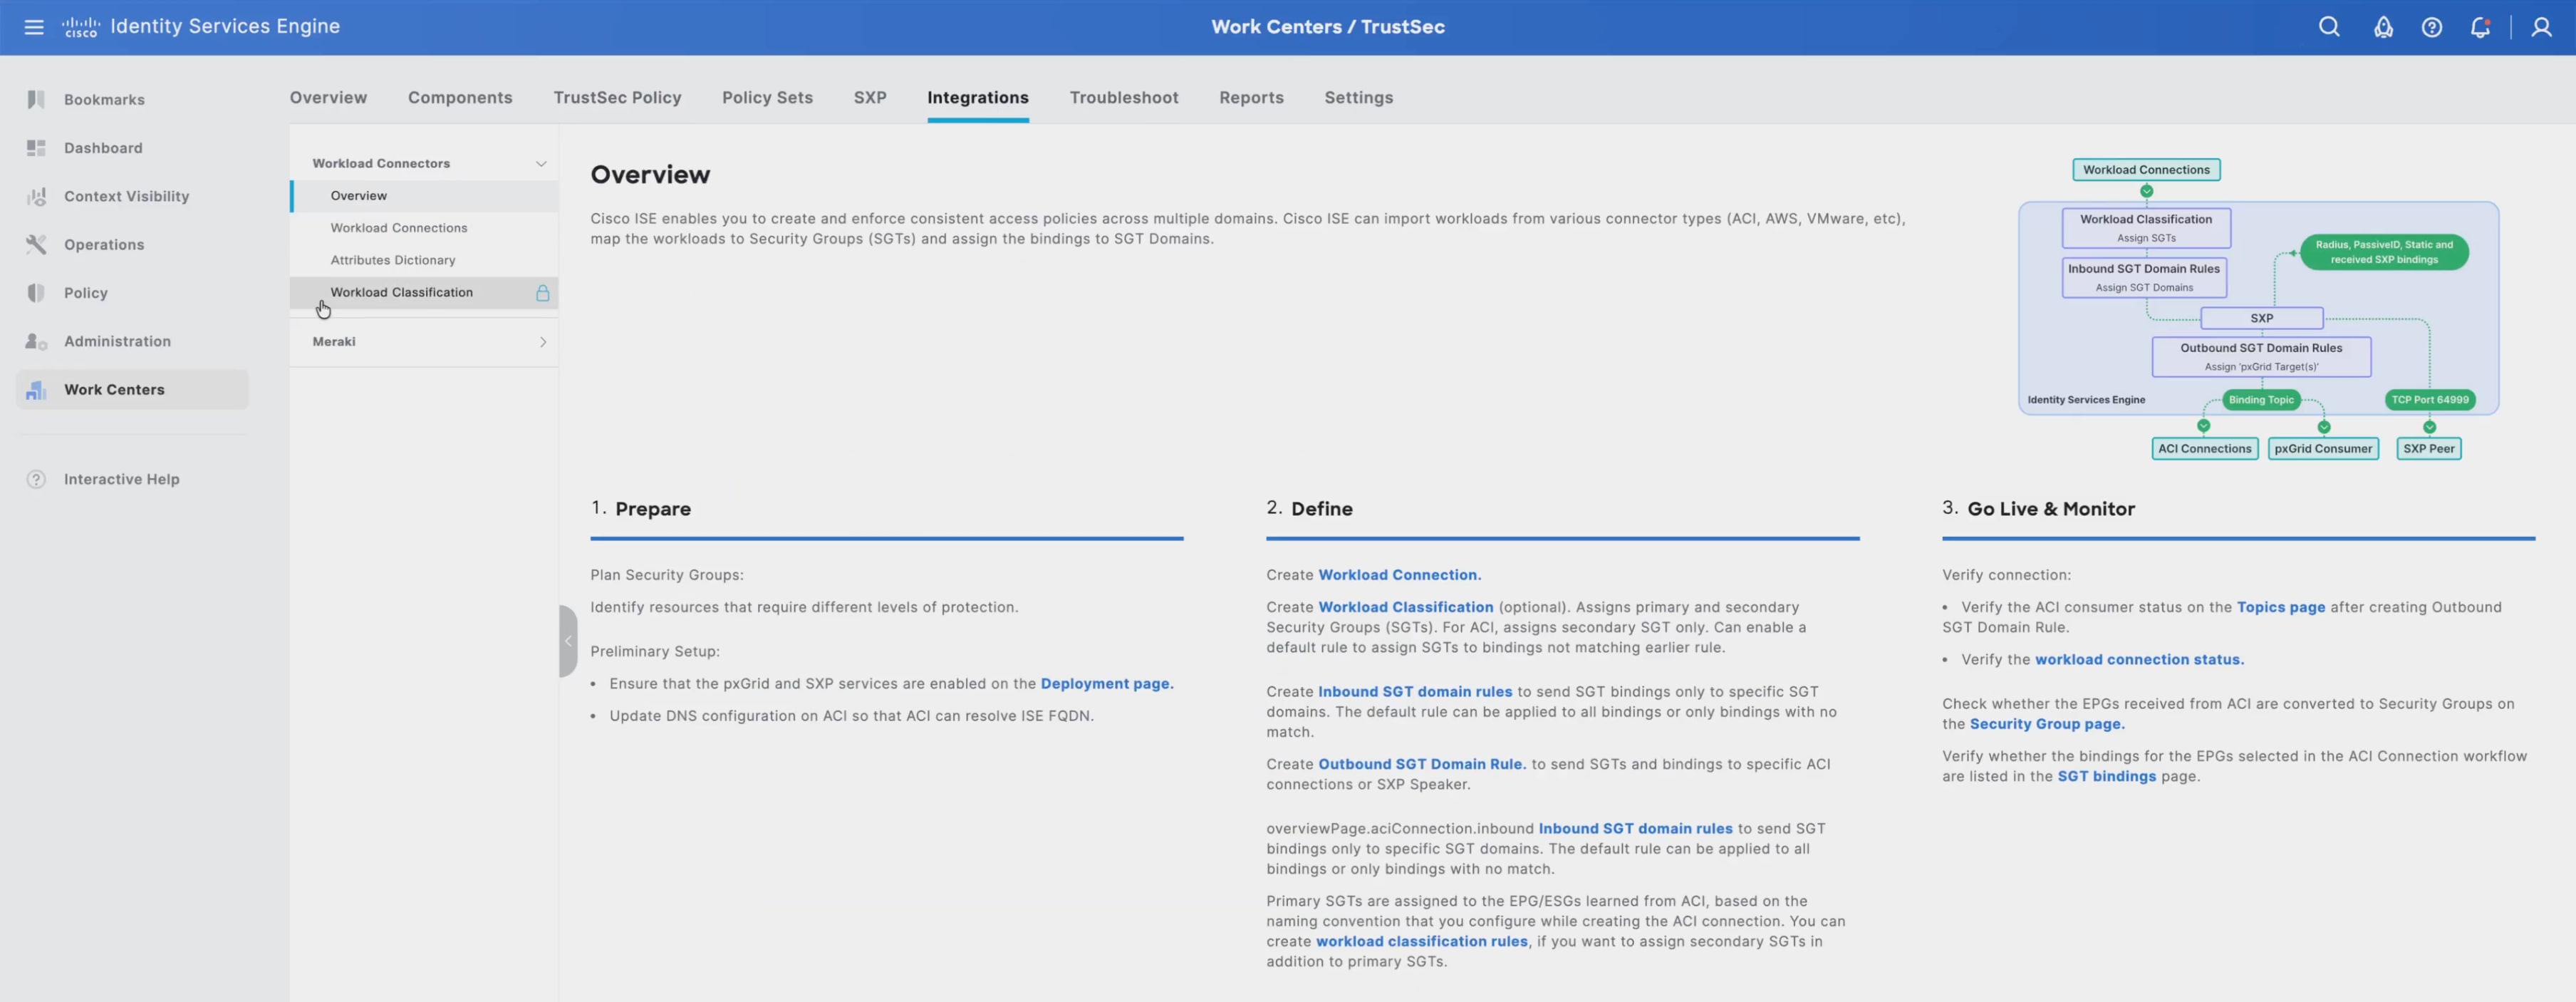The image size is (2576, 1002).
Task: Open the Topics page link
Action: 2281,607
